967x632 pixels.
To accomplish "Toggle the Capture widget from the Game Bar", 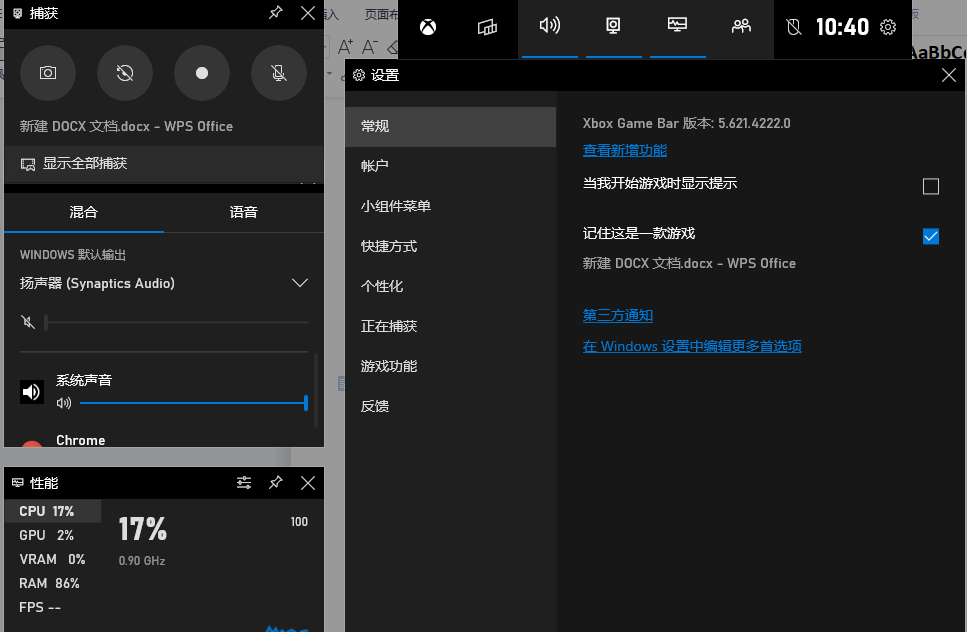I will coord(613,26).
